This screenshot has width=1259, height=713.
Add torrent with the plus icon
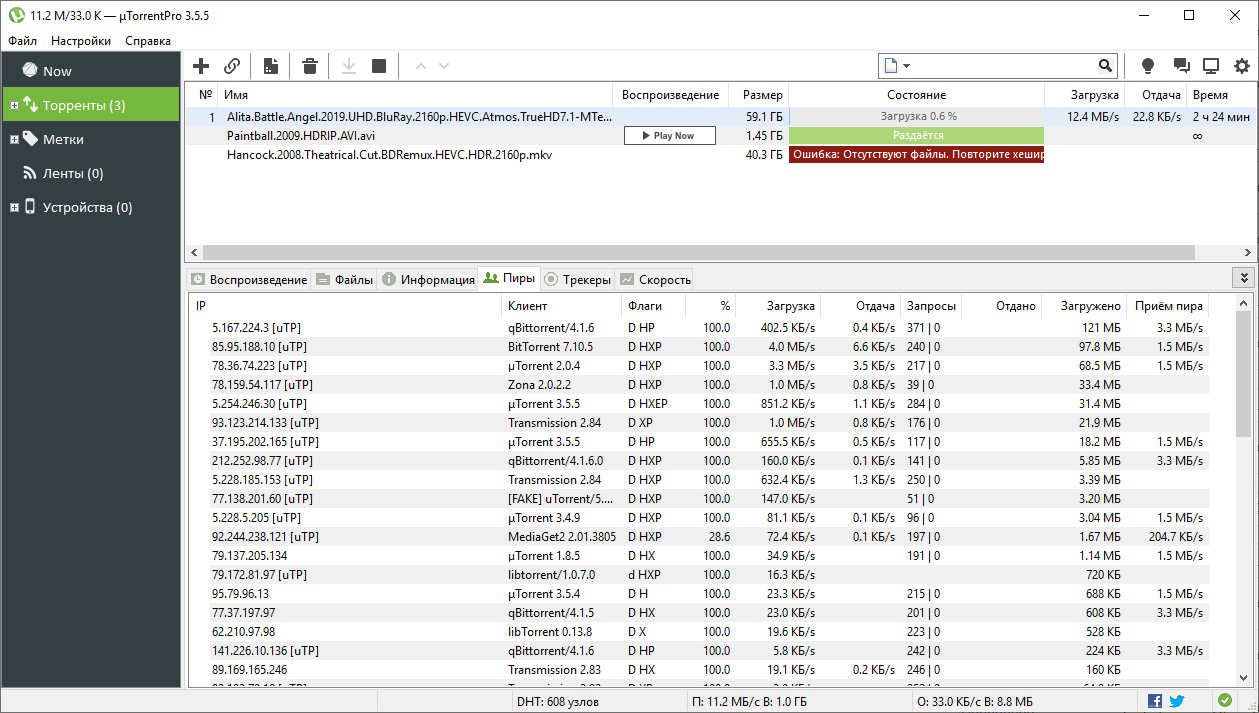(201, 66)
